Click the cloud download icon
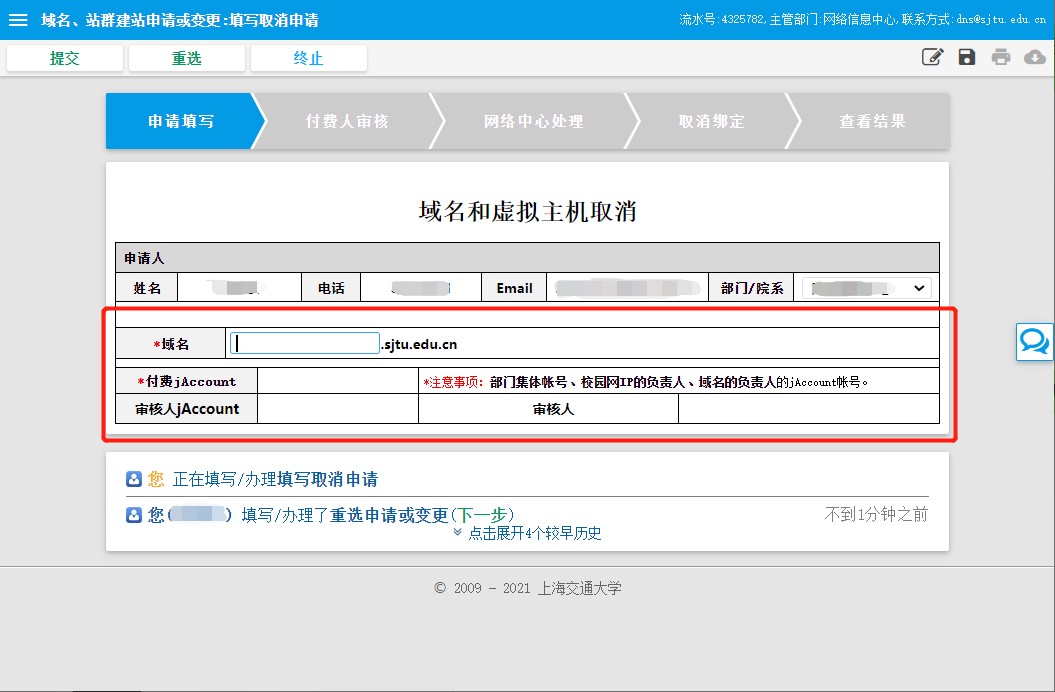The height and width of the screenshot is (692, 1055). pos(1035,57)
